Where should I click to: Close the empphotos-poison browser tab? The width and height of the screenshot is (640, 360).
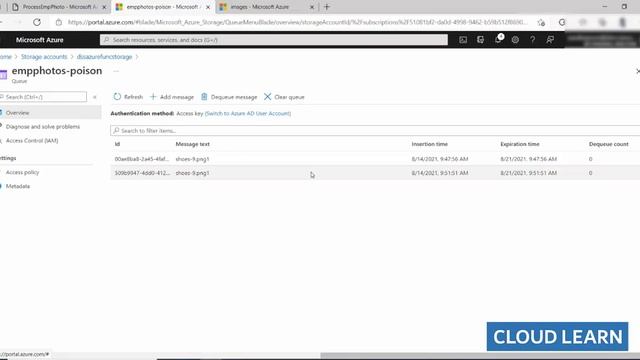pos(208,7)
